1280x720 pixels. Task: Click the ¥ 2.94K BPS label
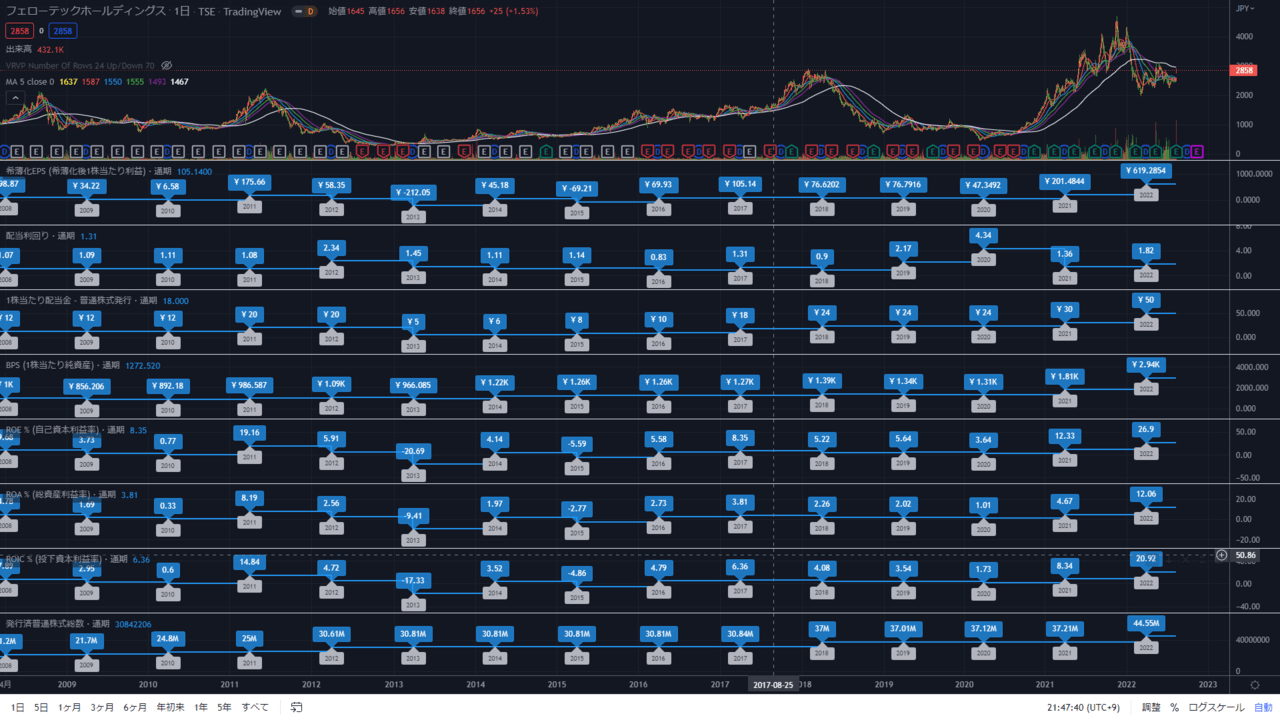point(1146,365)
